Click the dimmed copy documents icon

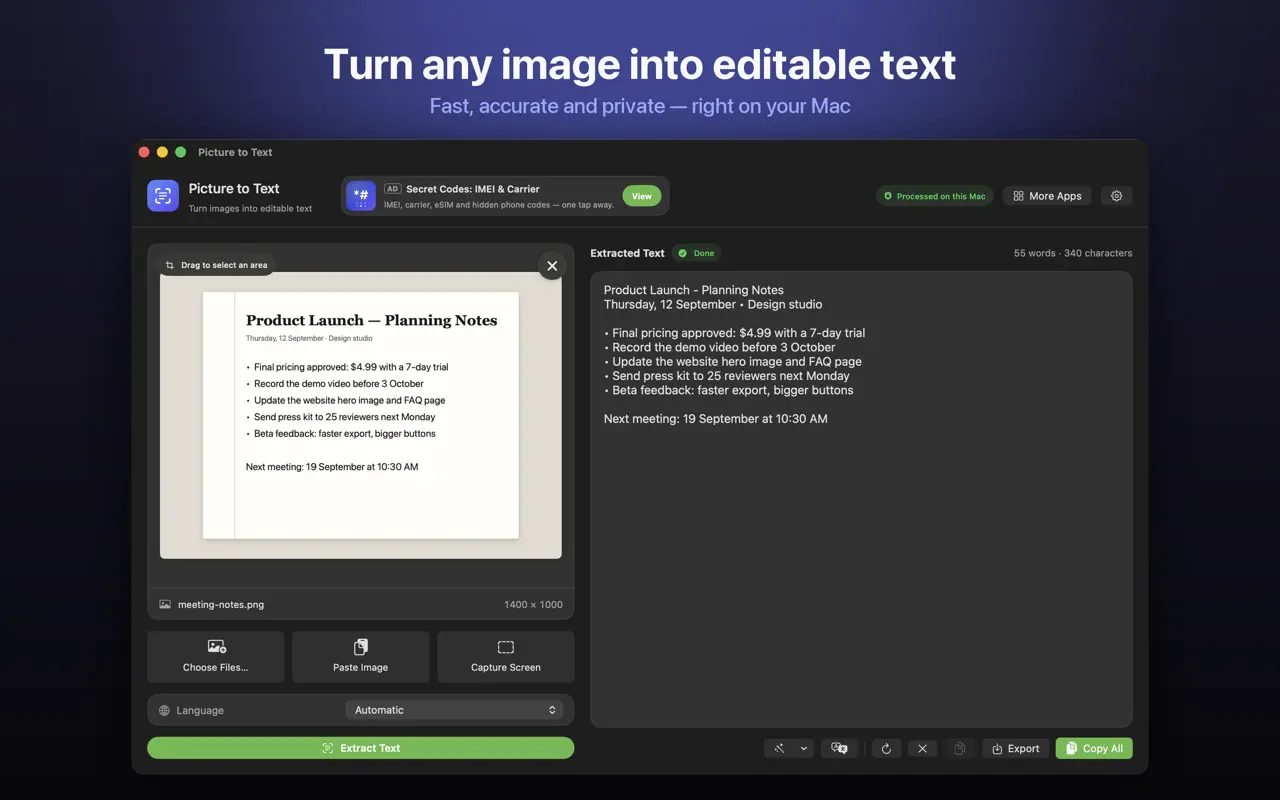959,748
